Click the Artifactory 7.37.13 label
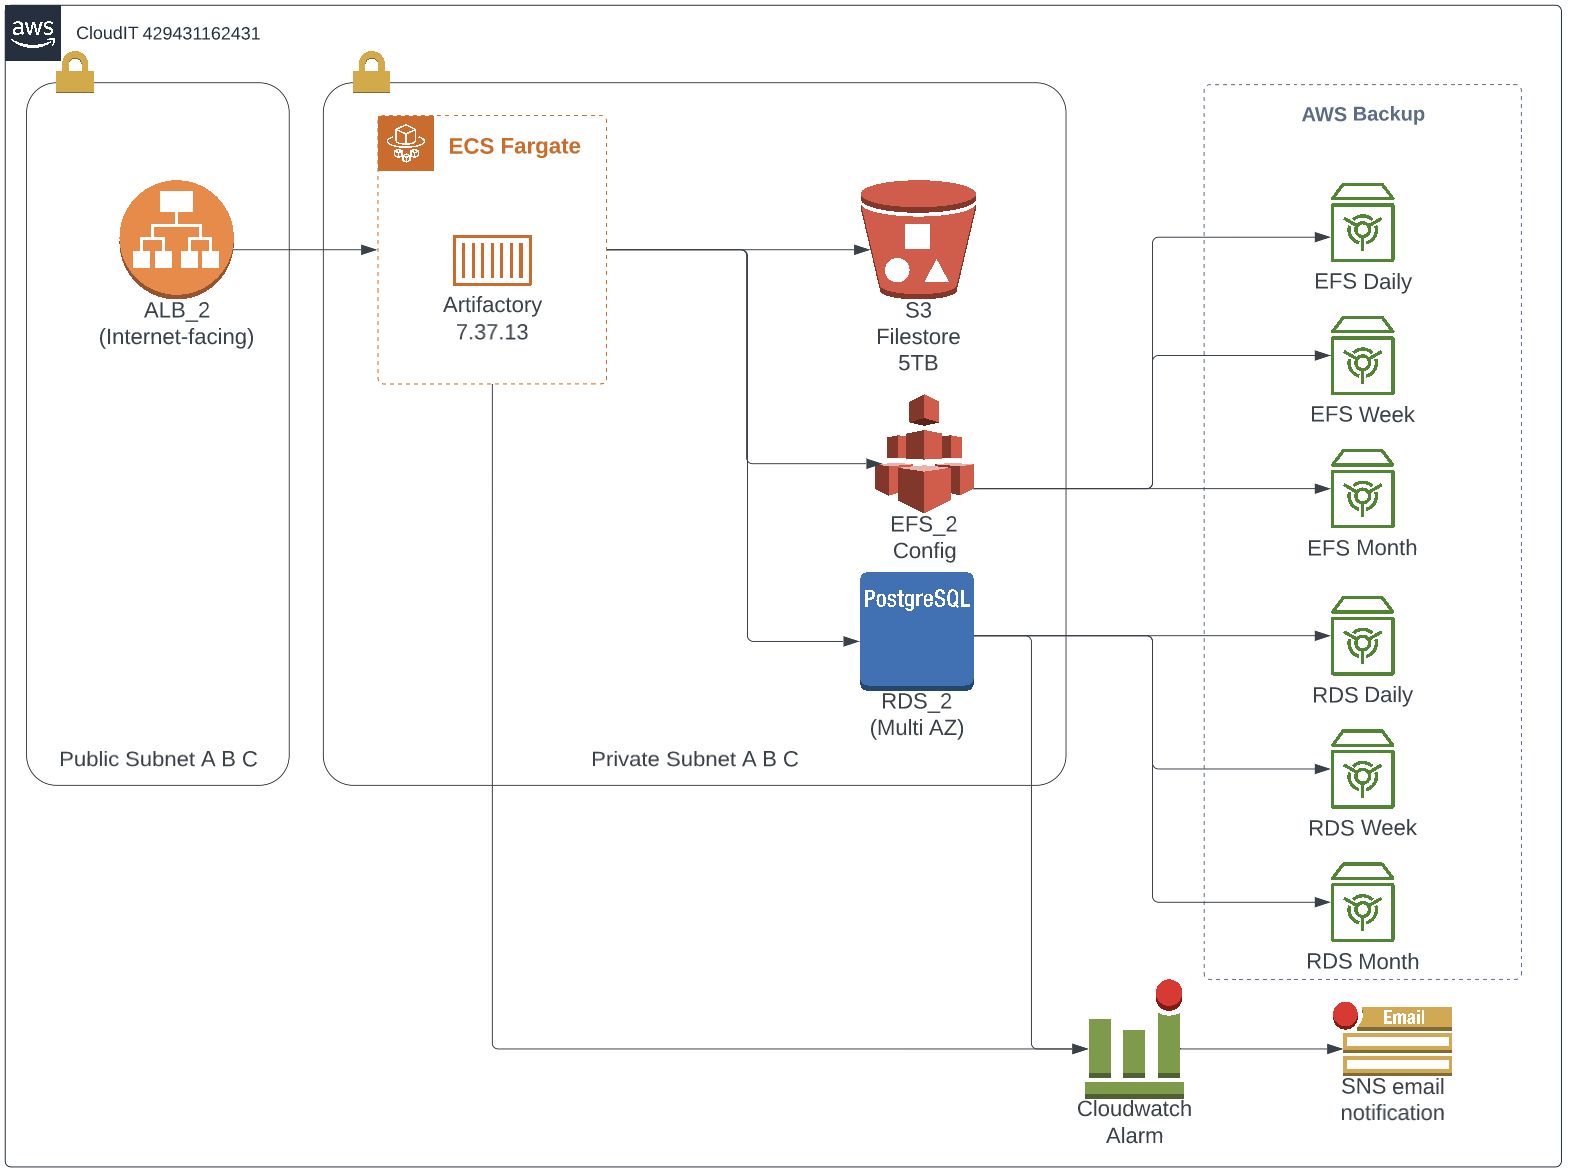1570x1176 pixels. 492,318
